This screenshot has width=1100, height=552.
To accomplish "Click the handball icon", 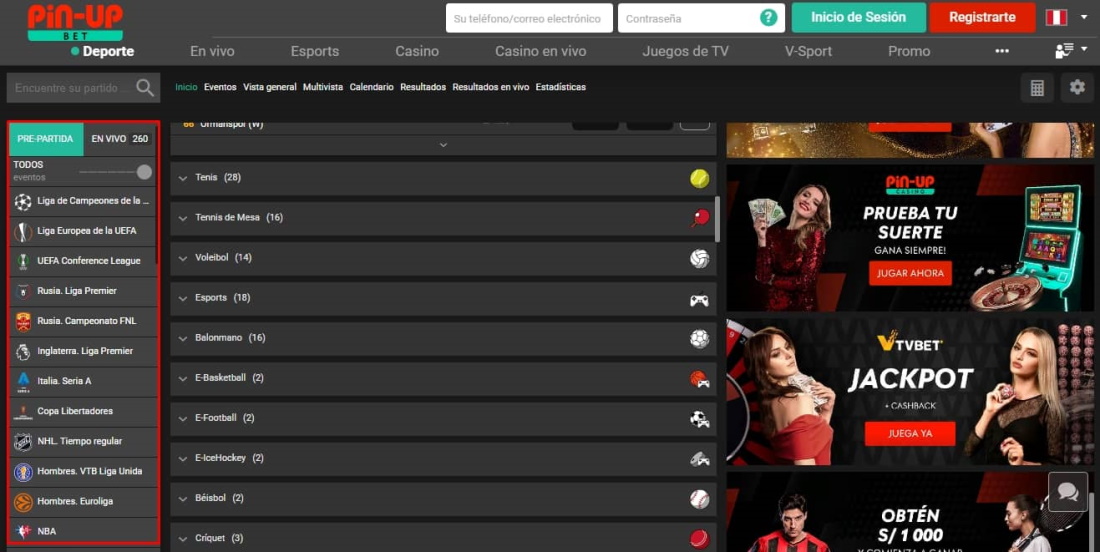I will point(699,339).
